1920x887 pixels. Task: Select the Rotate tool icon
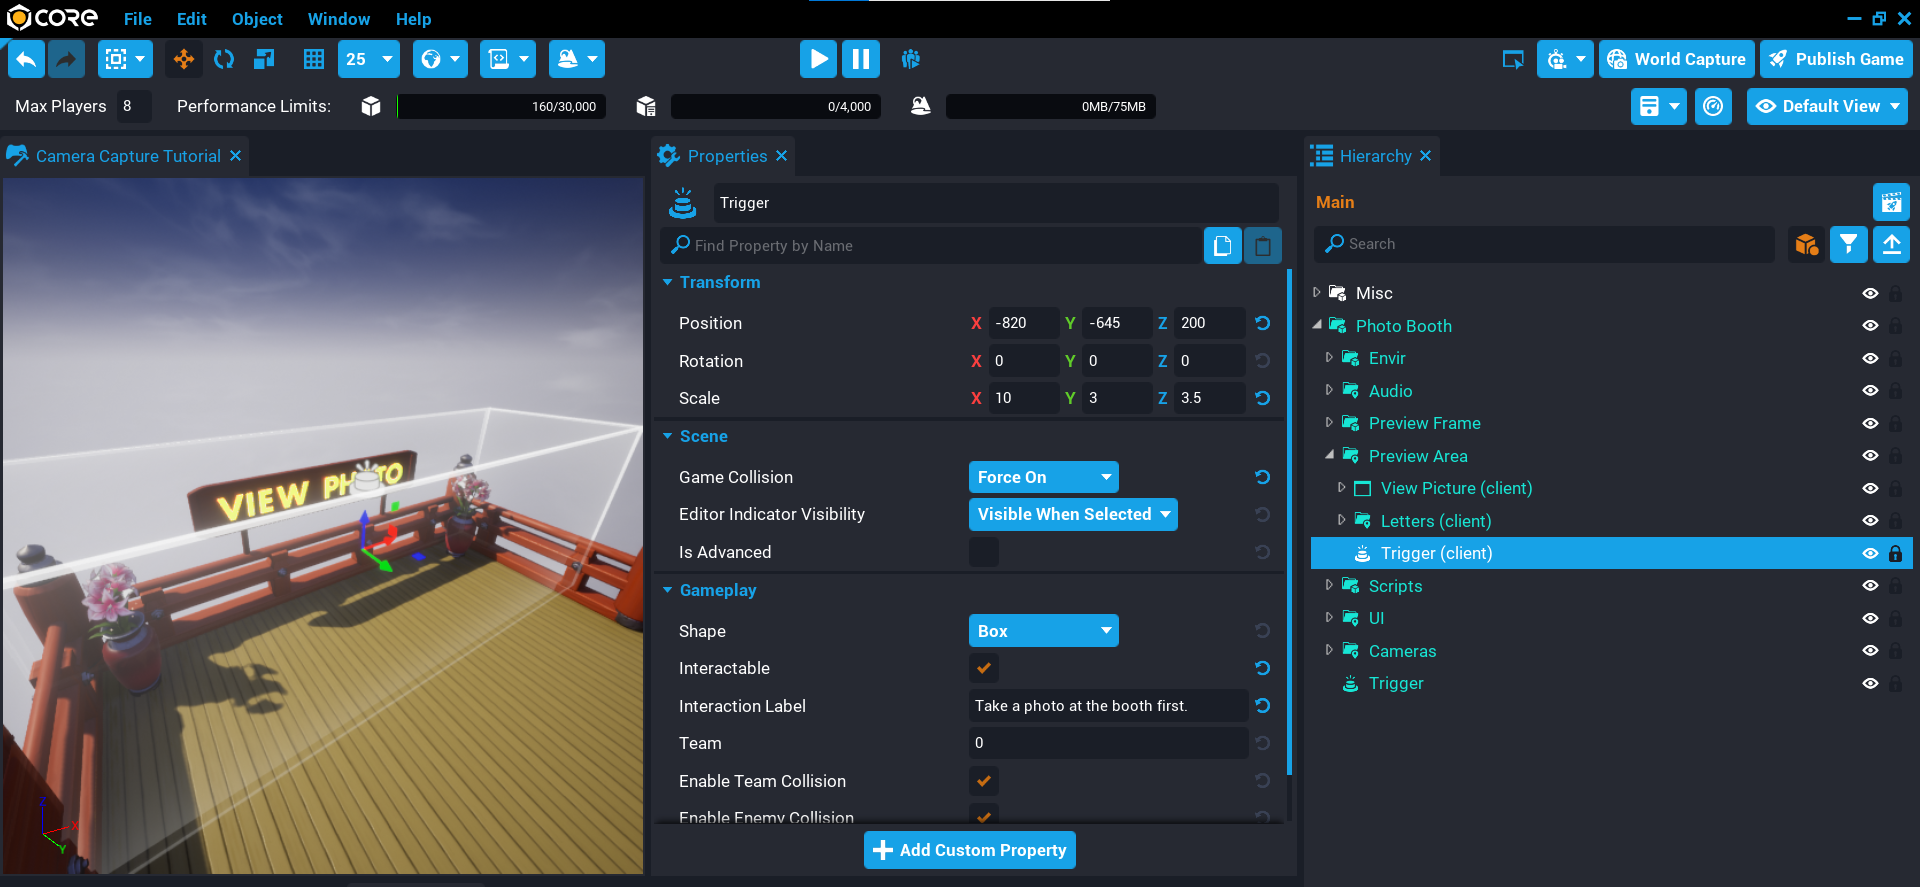click(x=224, y=59)
